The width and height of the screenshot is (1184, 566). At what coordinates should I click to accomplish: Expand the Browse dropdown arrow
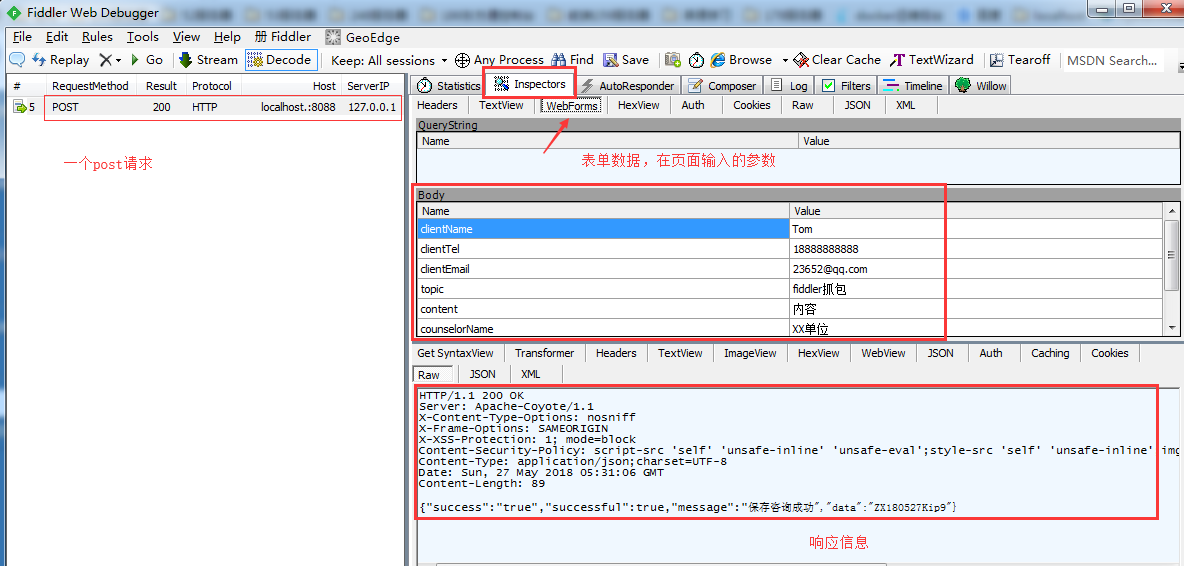[785, 60]
